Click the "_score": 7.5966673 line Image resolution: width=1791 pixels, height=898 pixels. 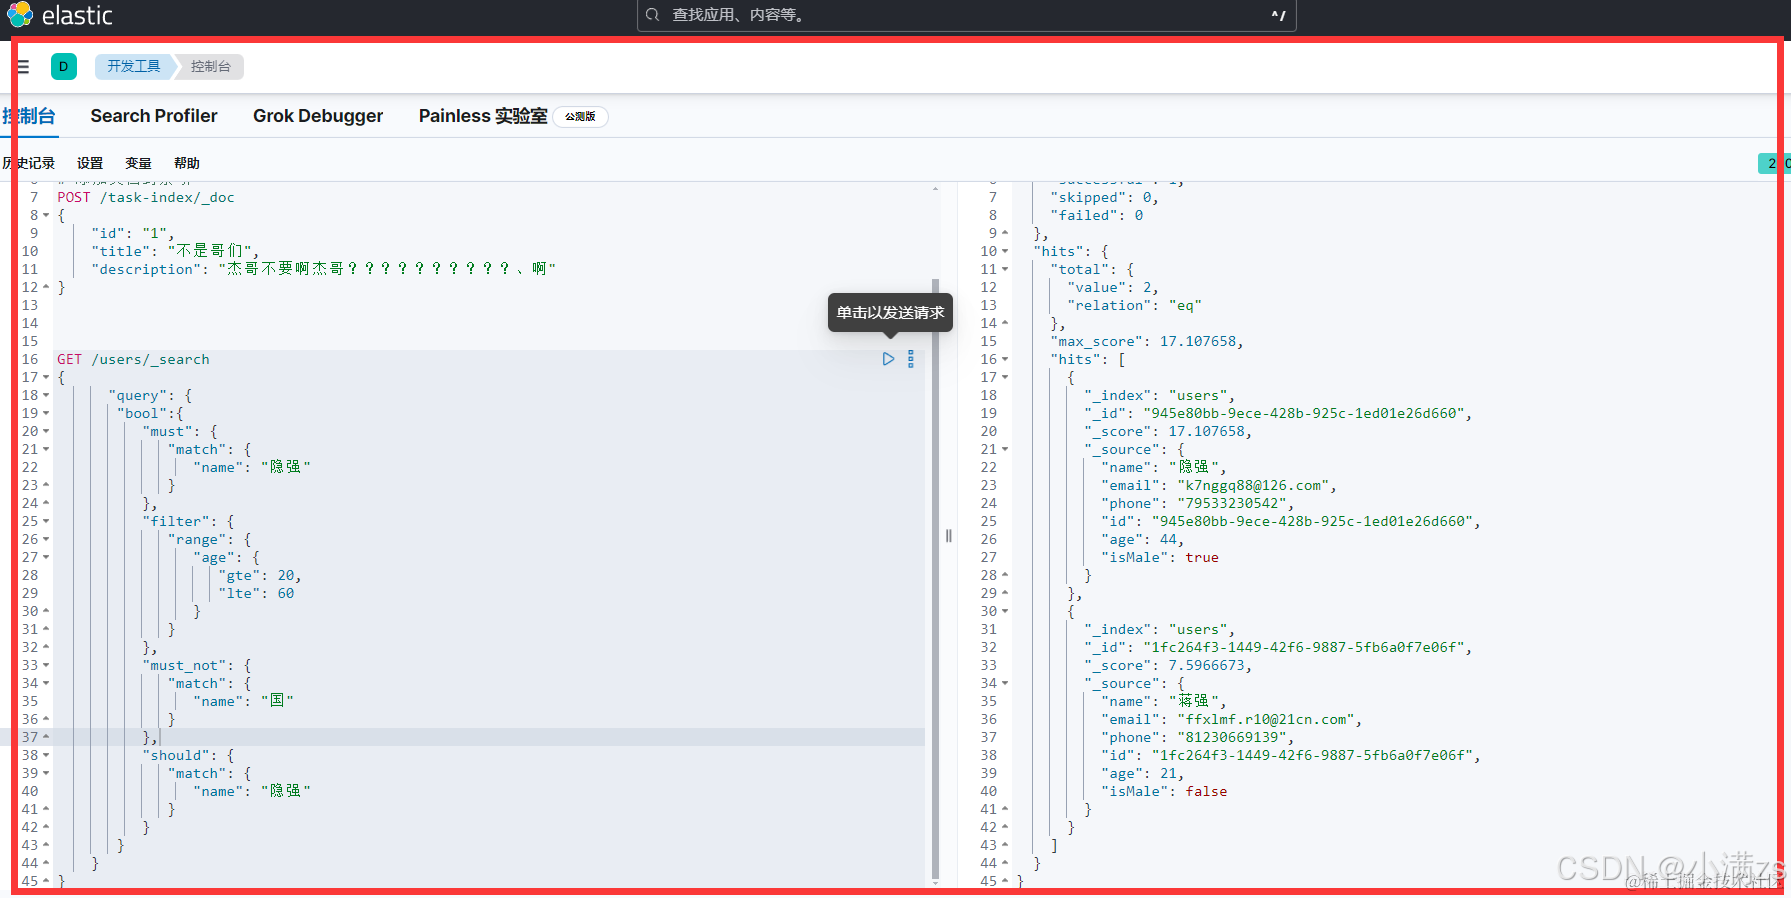1168,665
